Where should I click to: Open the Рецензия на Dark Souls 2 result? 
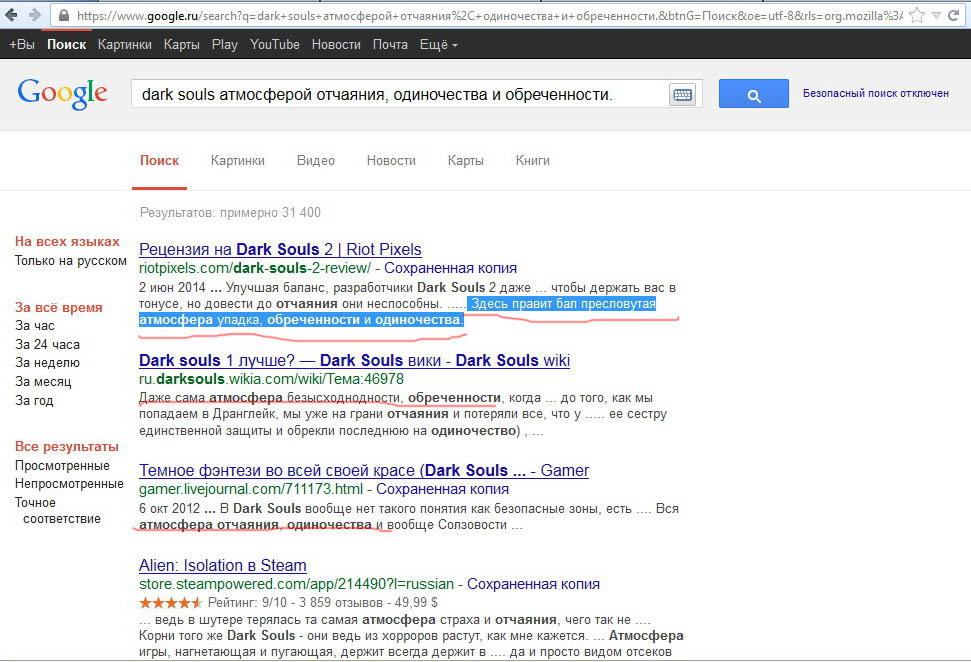(280, 250)
